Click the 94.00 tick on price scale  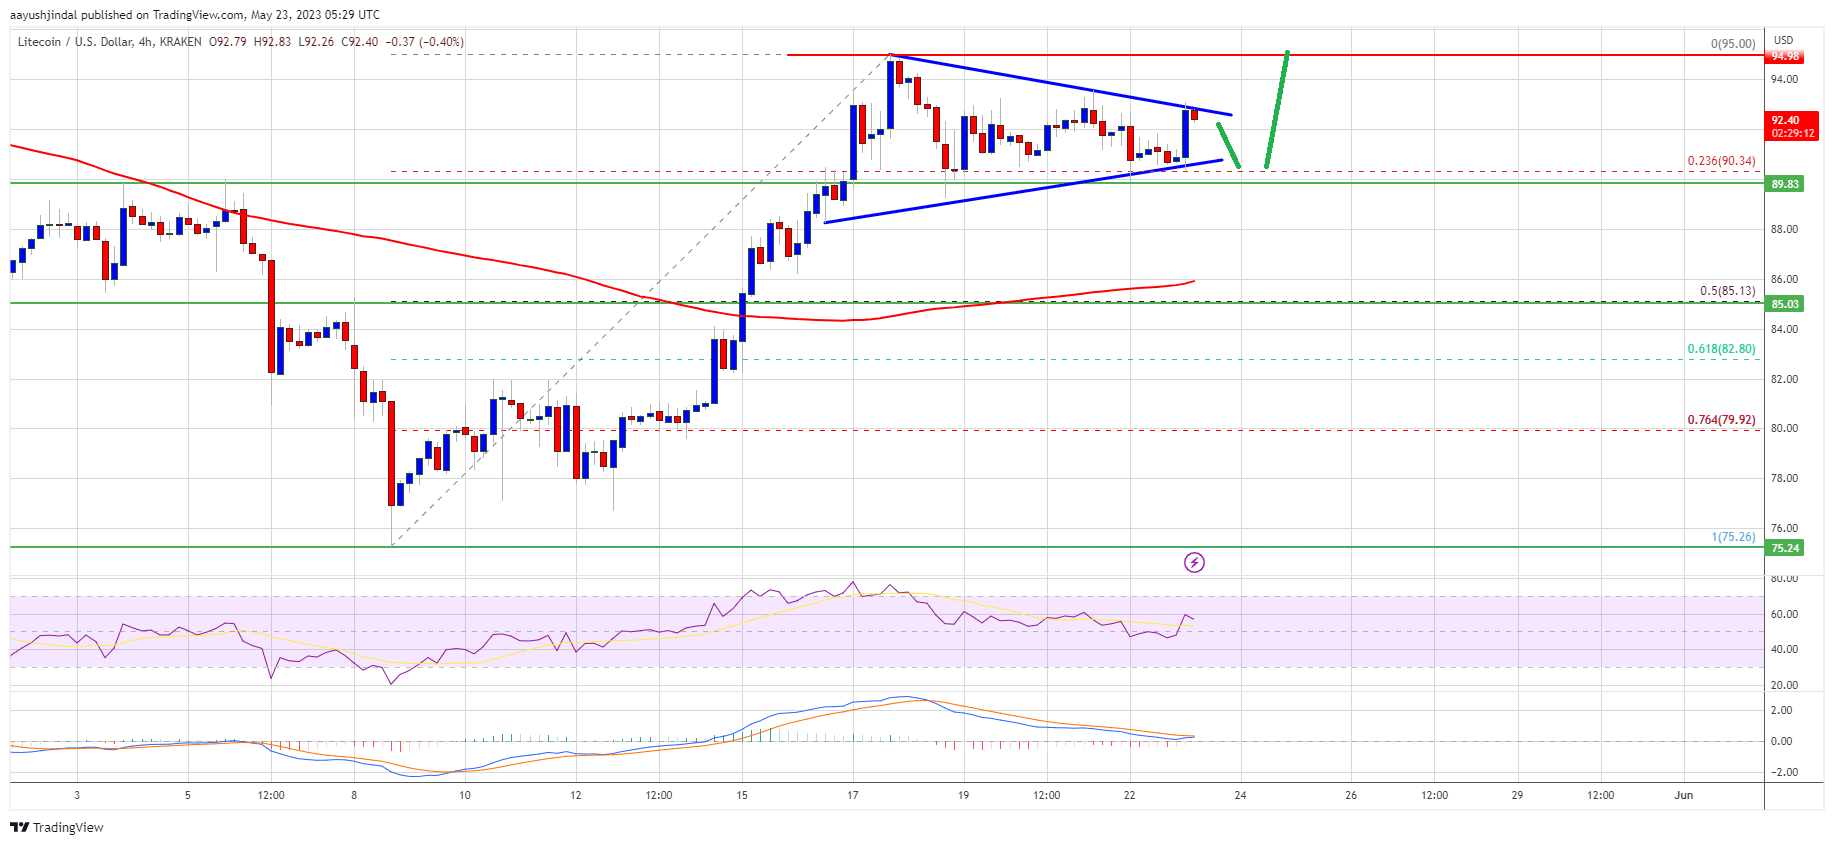[x=1784, y=80]
